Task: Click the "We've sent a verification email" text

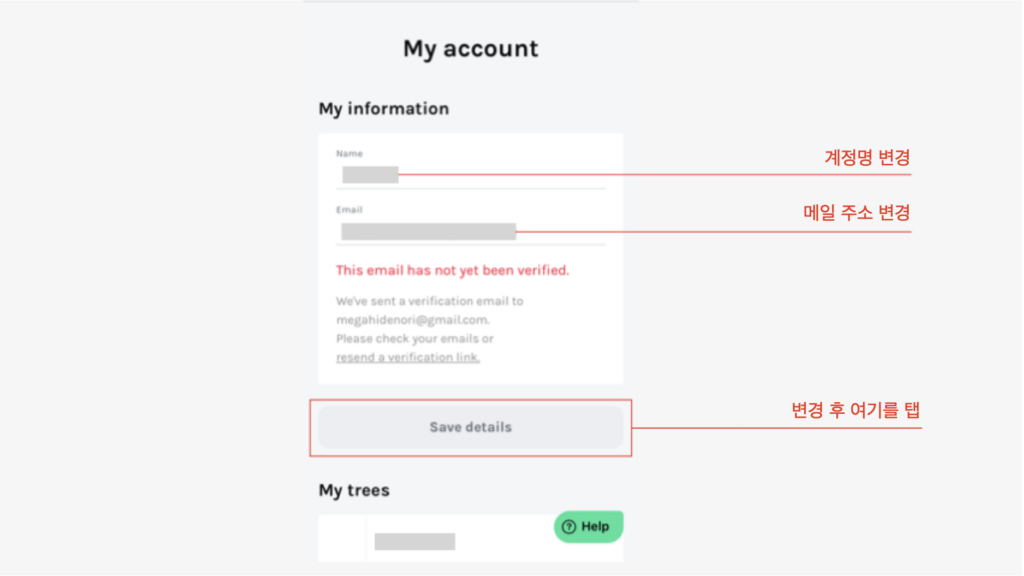Action: point(430,301)
